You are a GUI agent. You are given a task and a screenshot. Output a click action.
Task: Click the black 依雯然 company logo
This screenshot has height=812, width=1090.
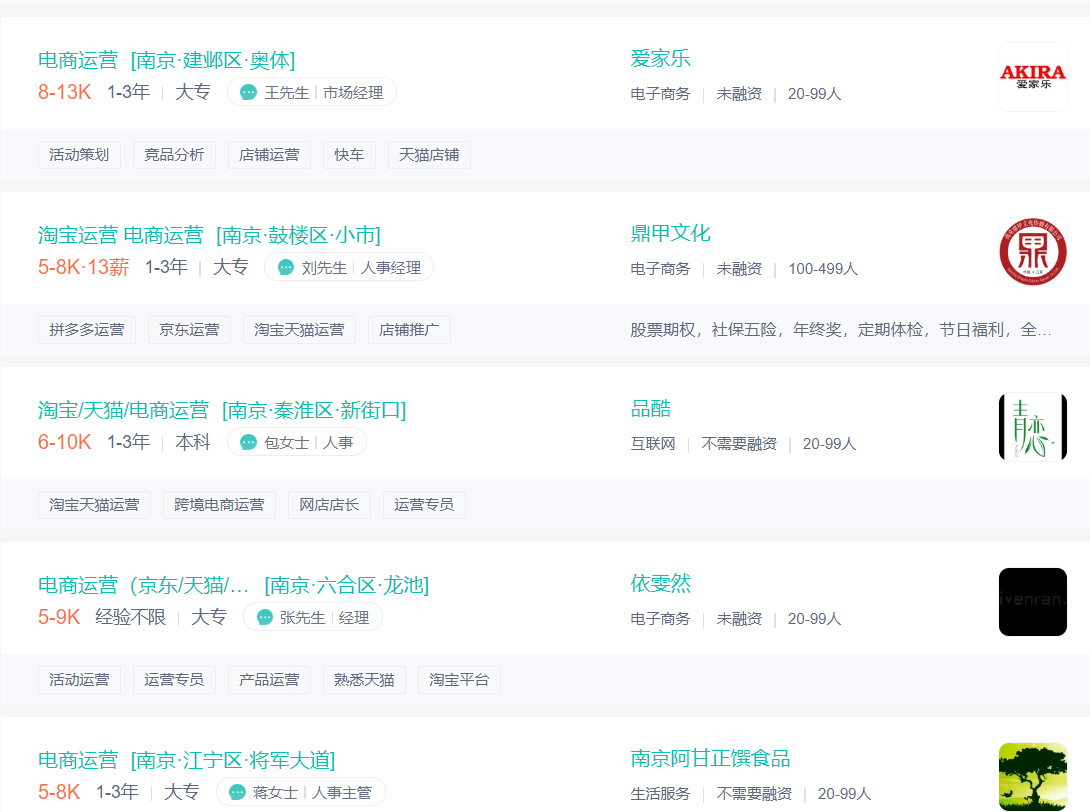coord(1032,602)
